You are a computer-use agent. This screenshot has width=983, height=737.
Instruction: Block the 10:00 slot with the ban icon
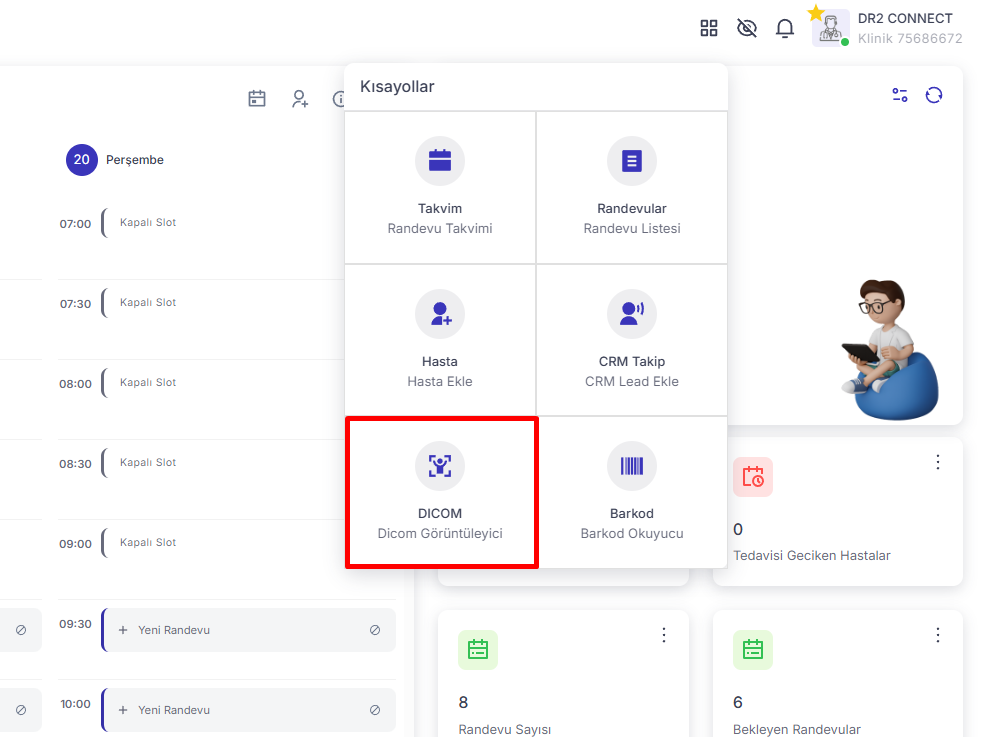375,710
